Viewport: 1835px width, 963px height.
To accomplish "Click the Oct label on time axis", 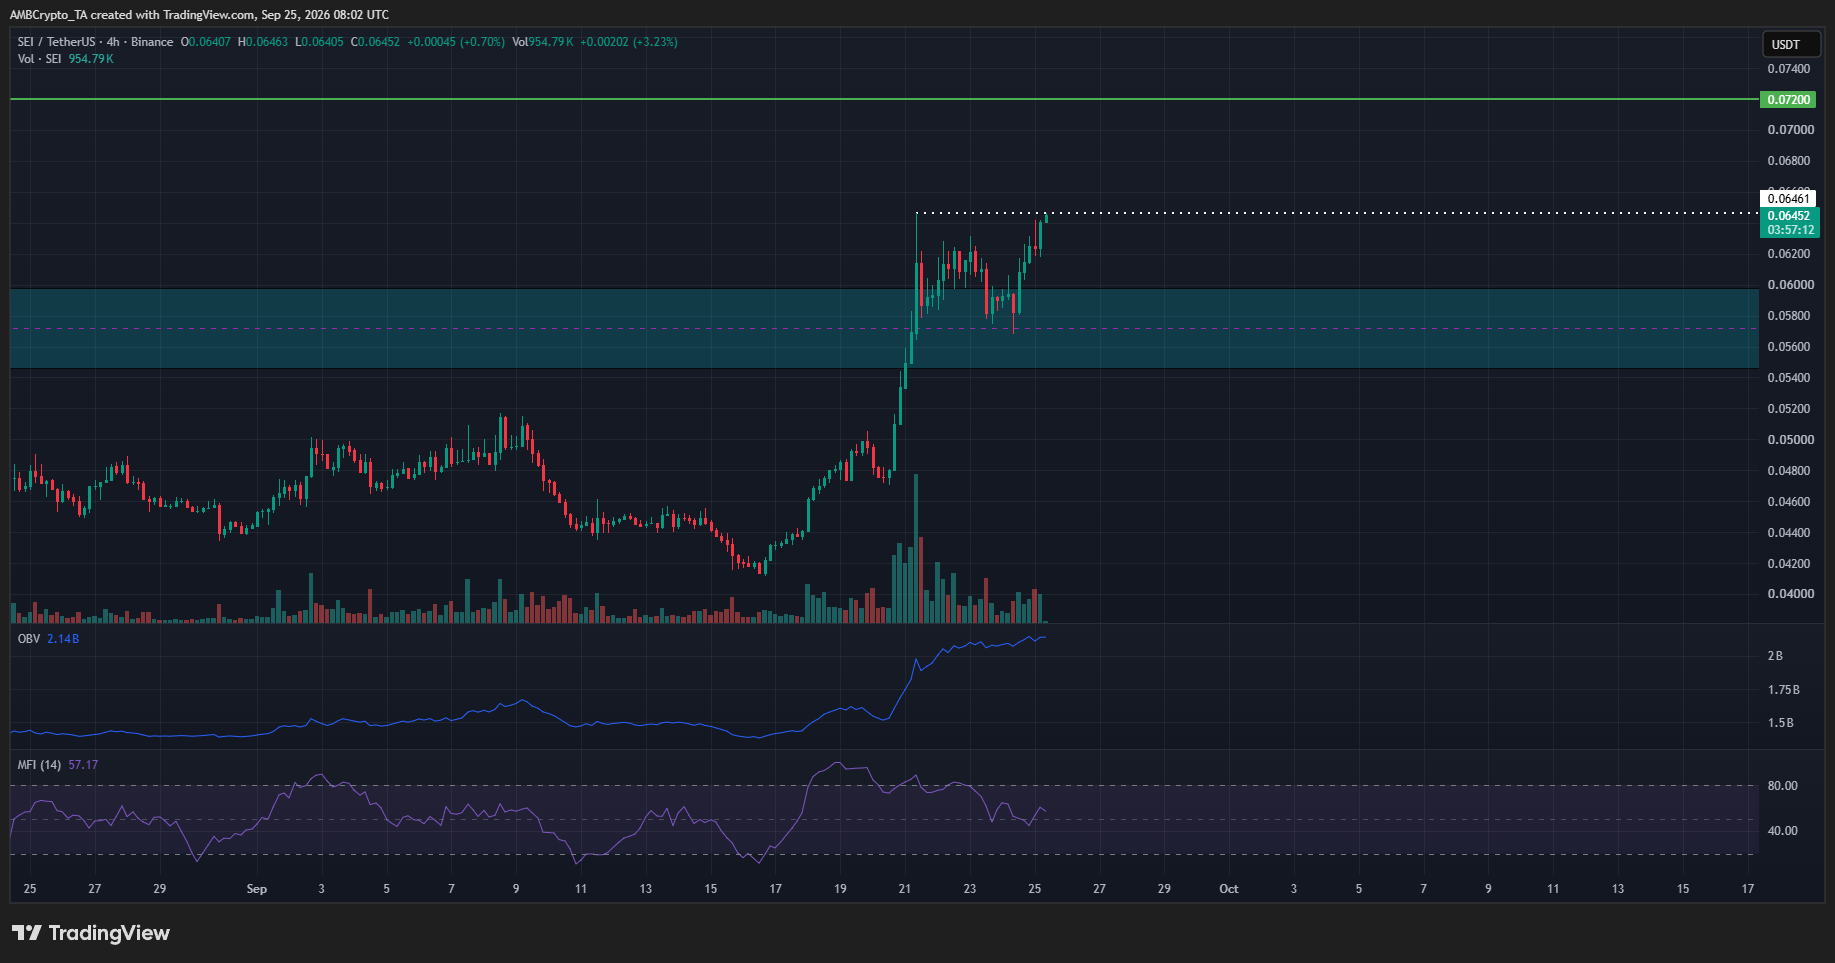I will 1229,889.
